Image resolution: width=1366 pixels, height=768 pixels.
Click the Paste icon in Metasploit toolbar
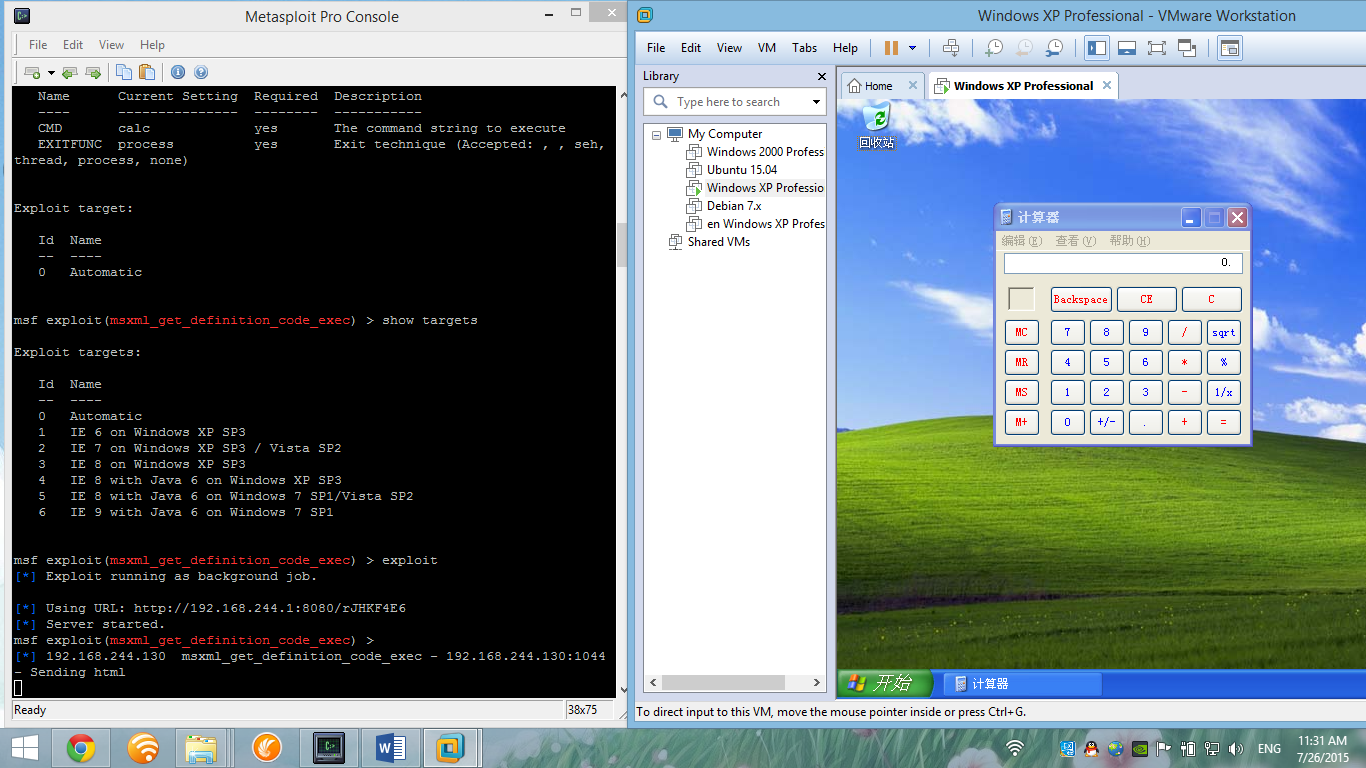[147, 72]
